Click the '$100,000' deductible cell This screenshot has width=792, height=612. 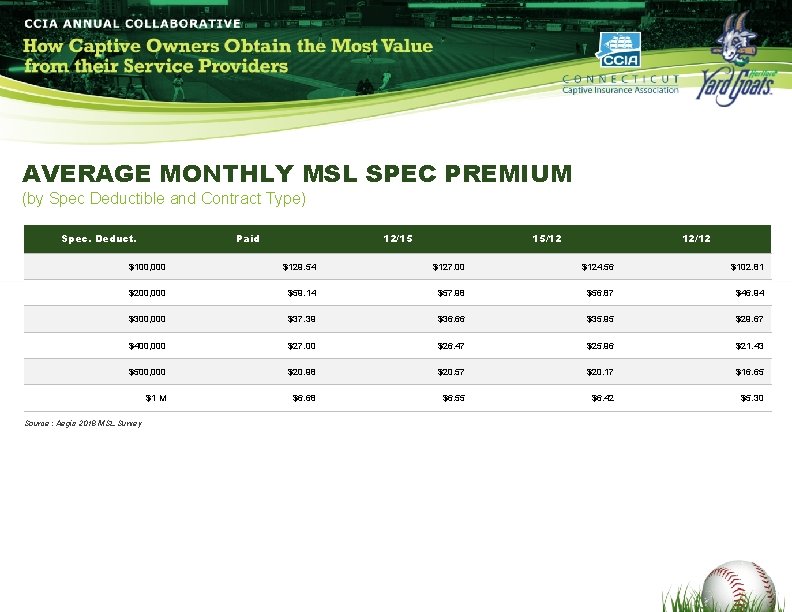point(147,267)
